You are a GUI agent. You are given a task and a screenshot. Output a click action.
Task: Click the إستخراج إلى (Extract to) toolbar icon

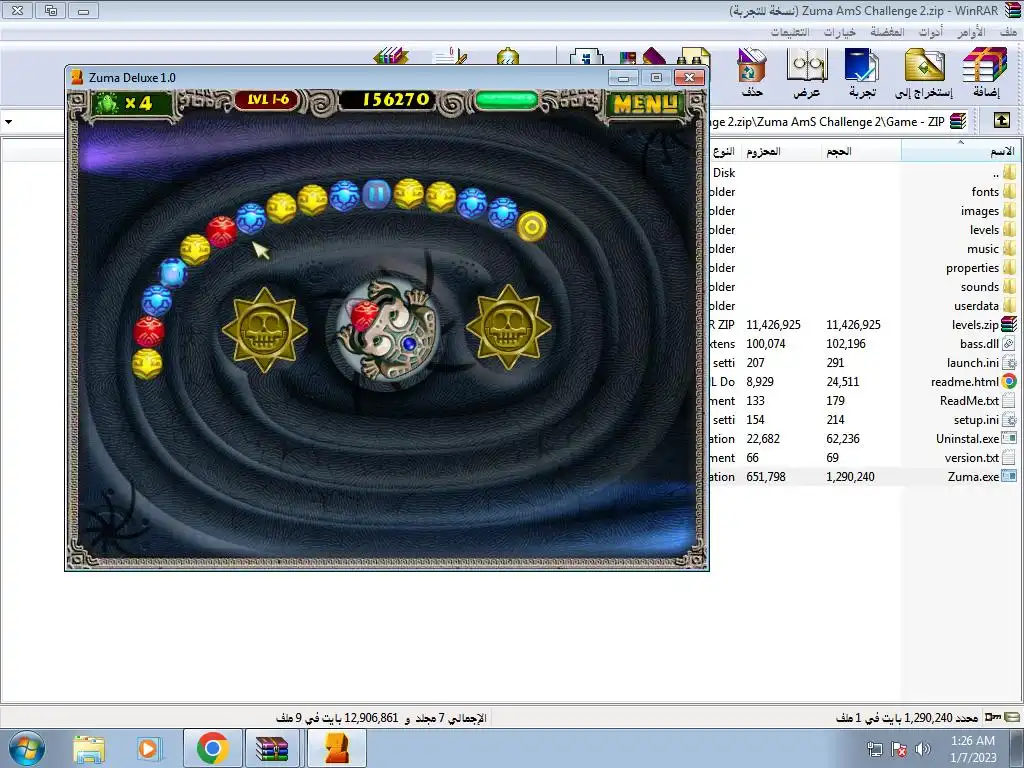point(924,72)
